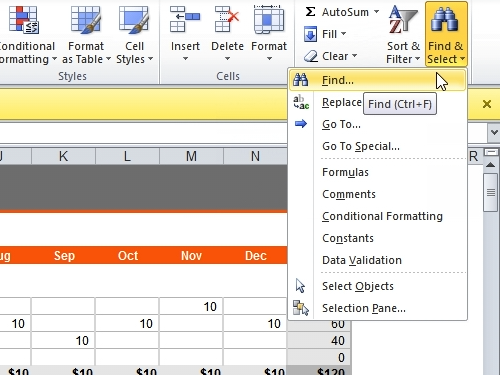Select cell with 10 under Dec
The height and width of the screenshot is (375, 500).
pos(255,323)
